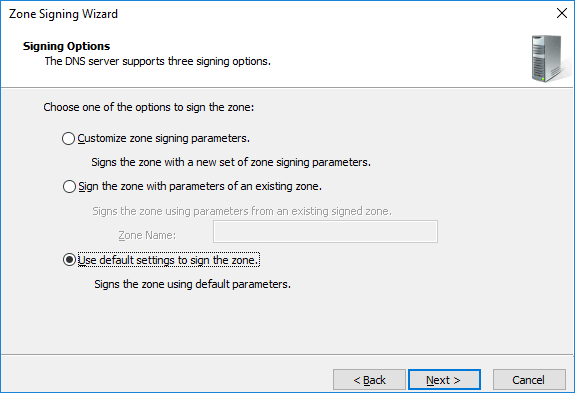Click the 'Zone Name:' field label
Image resolution: width=575 pixels, height=393 pixels.
(x=147, y=235)
